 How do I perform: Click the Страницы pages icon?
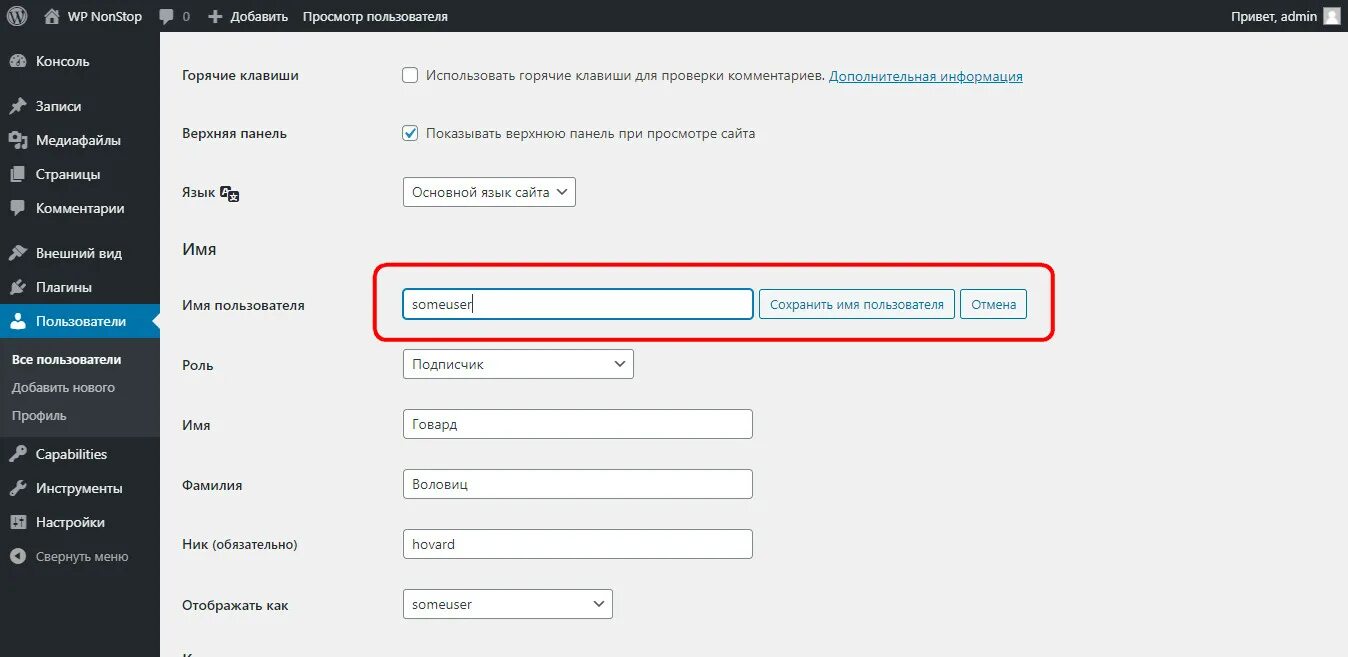17,174
